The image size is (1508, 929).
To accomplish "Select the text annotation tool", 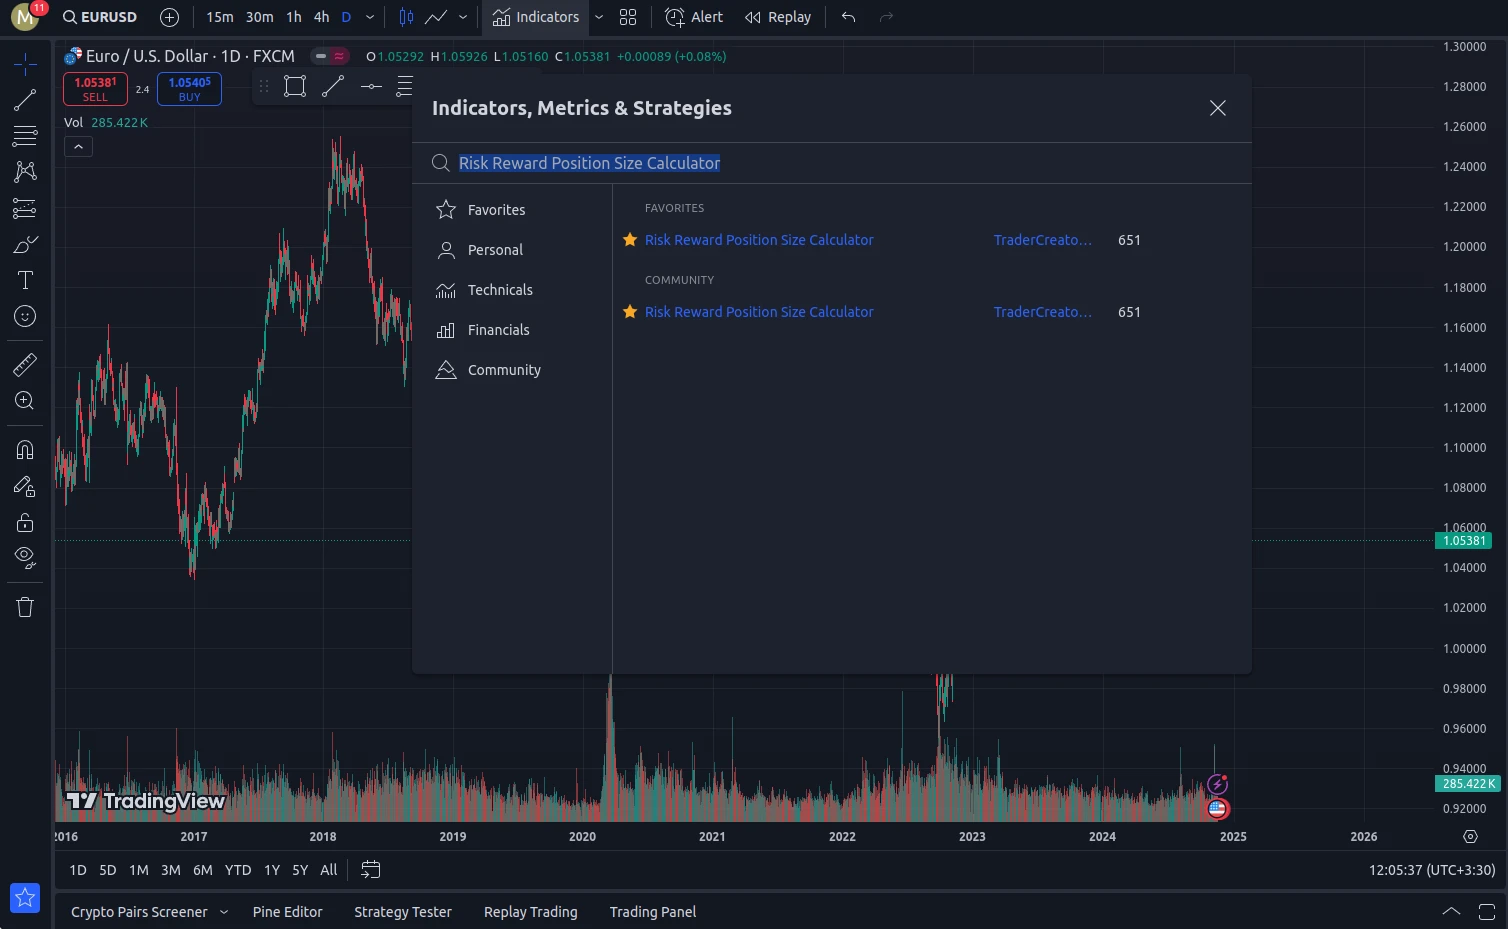I will [x=25, y=280].
